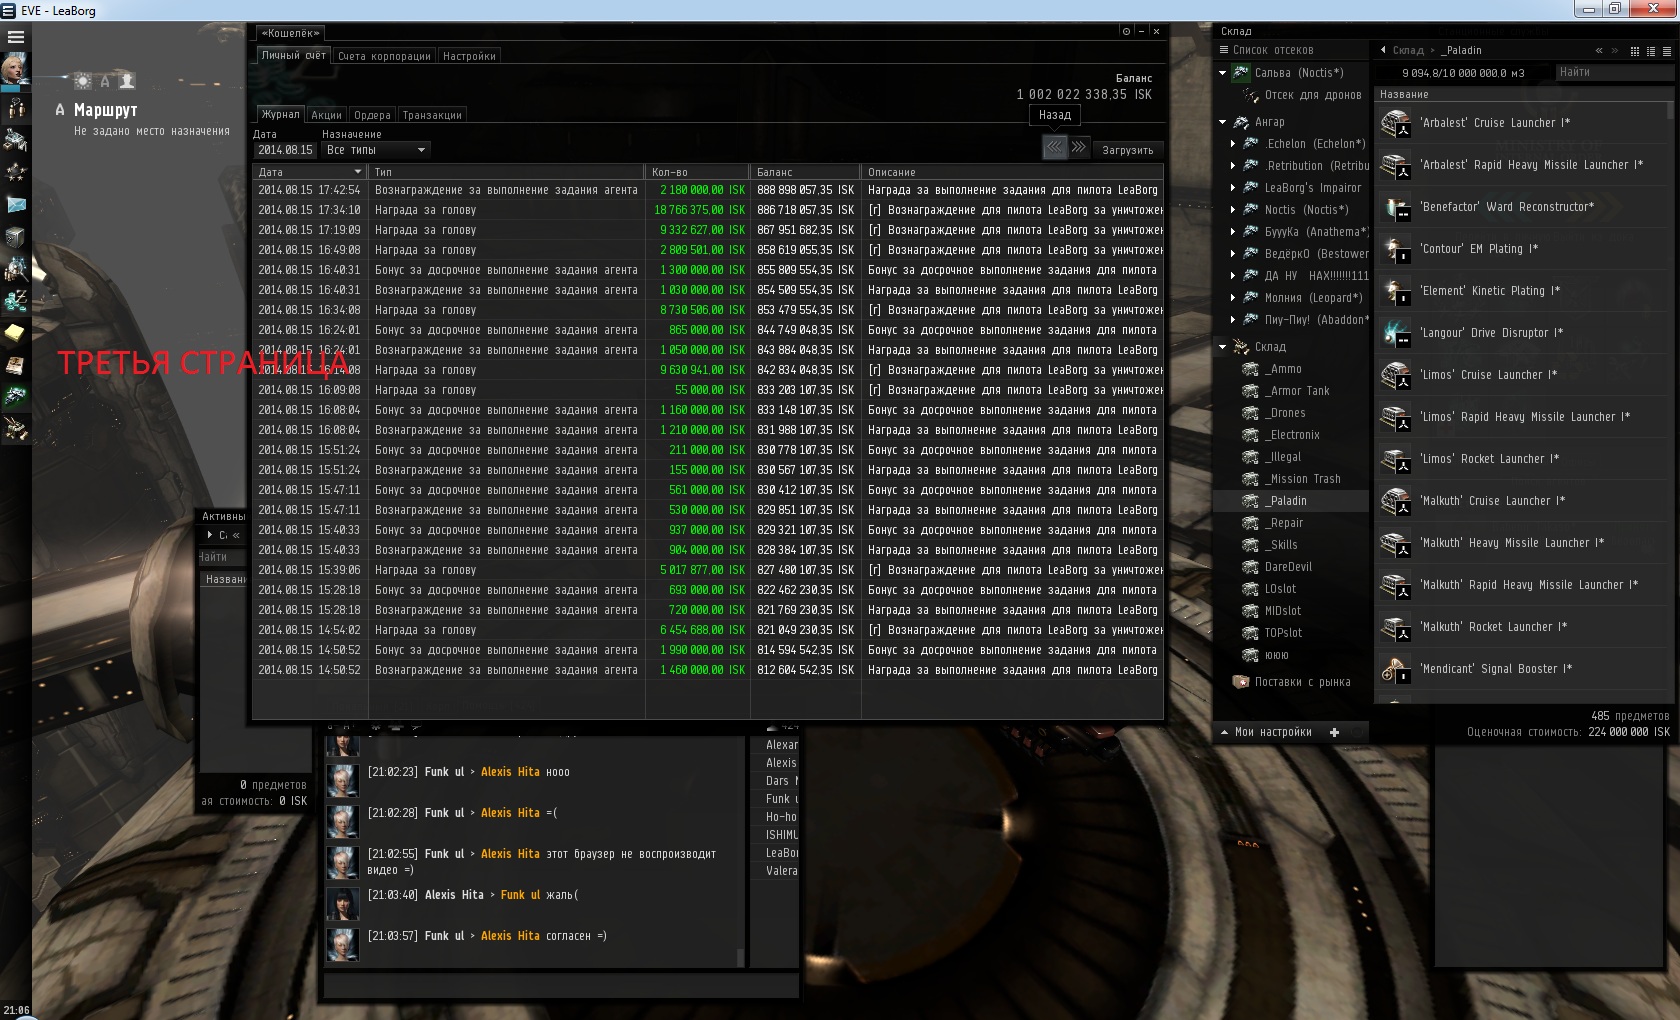Click the back arrow beside Склад breadcrumb
The width and height of the screenshot is (1680, 1020).
[x=1383, y=50]
